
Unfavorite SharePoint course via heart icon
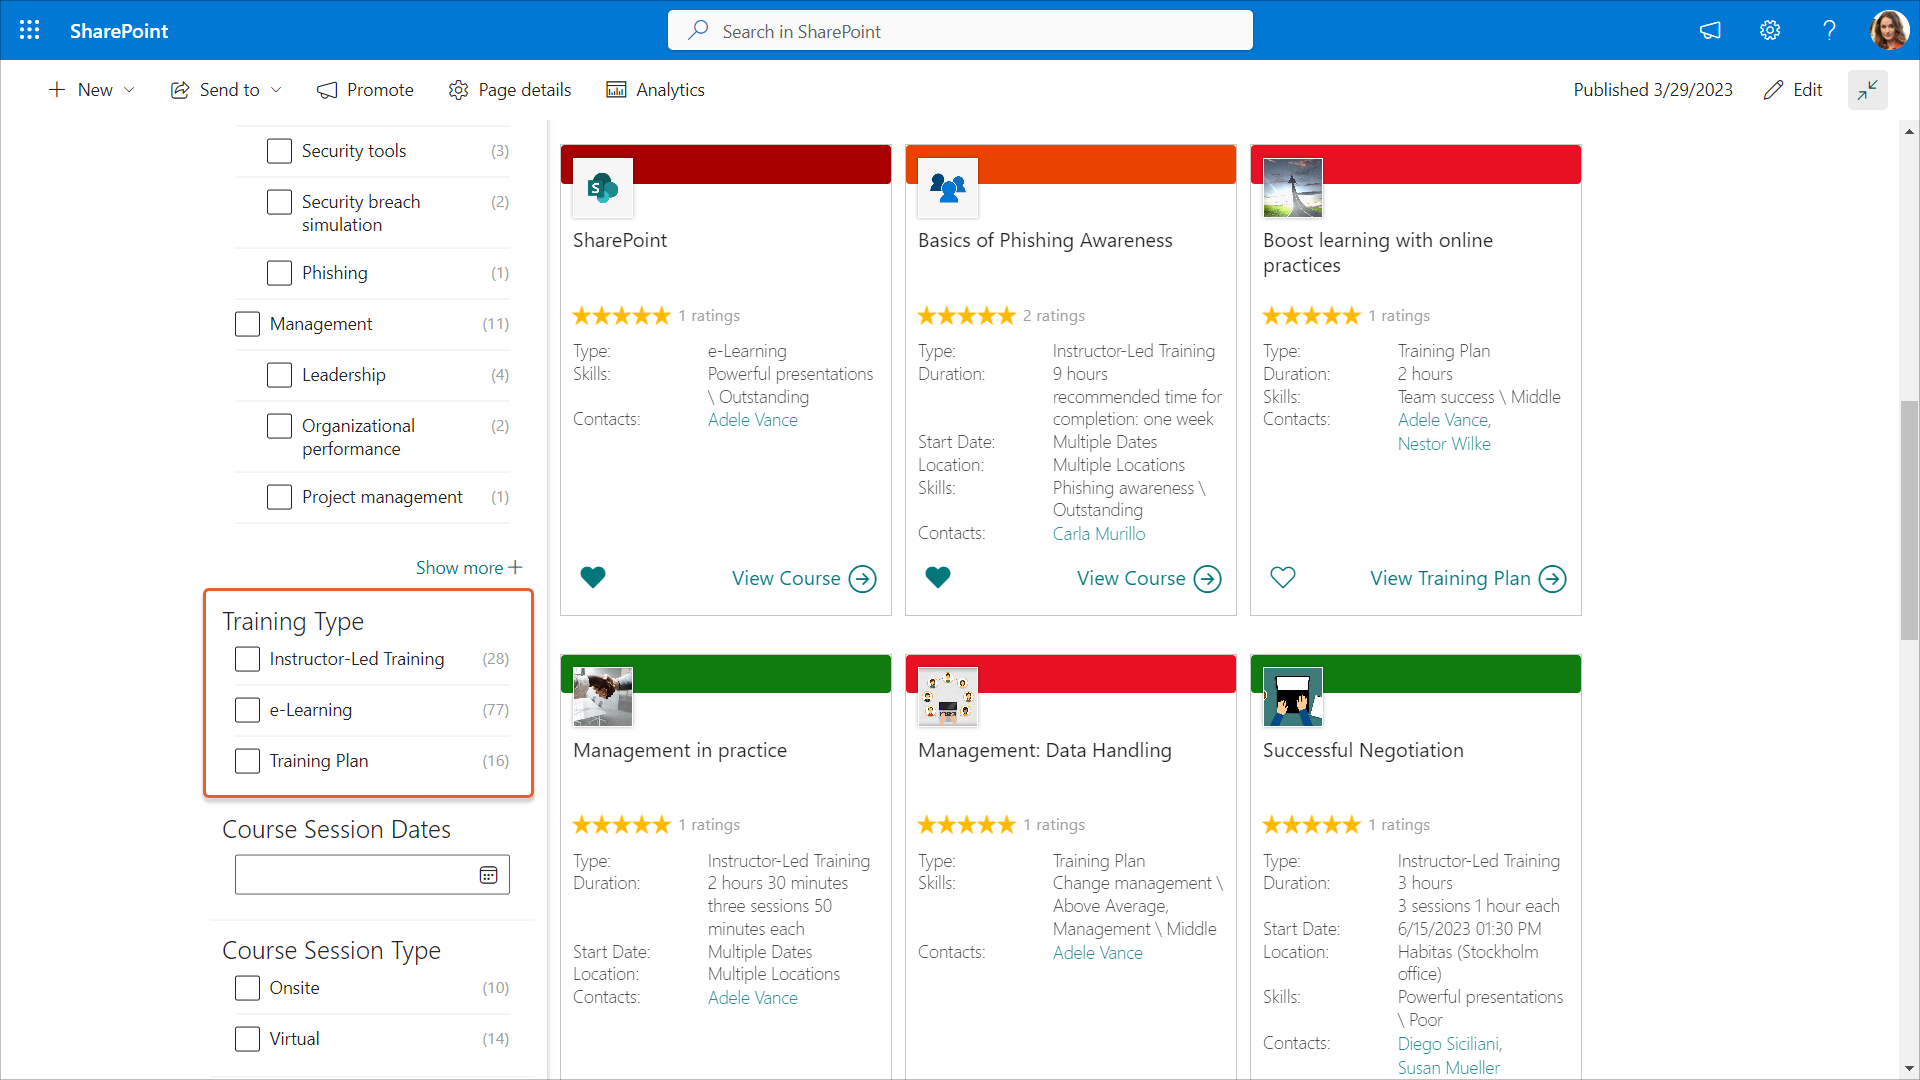pyautogui.click(x=593, y=577)
